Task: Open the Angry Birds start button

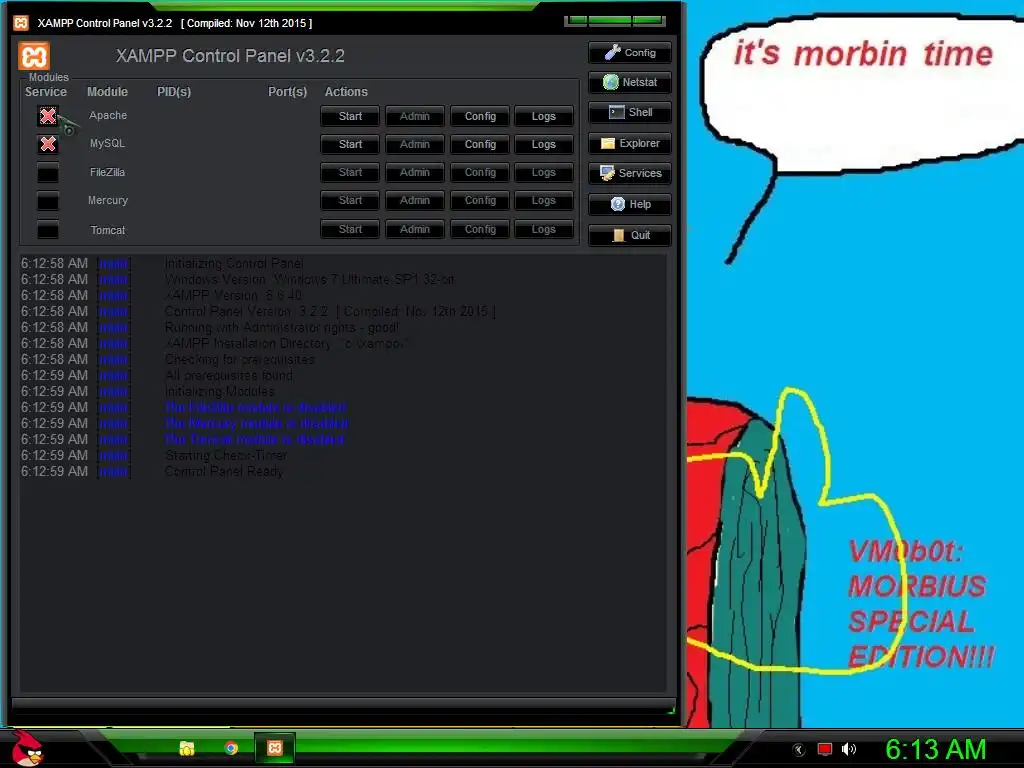Action: pos(27,748)
